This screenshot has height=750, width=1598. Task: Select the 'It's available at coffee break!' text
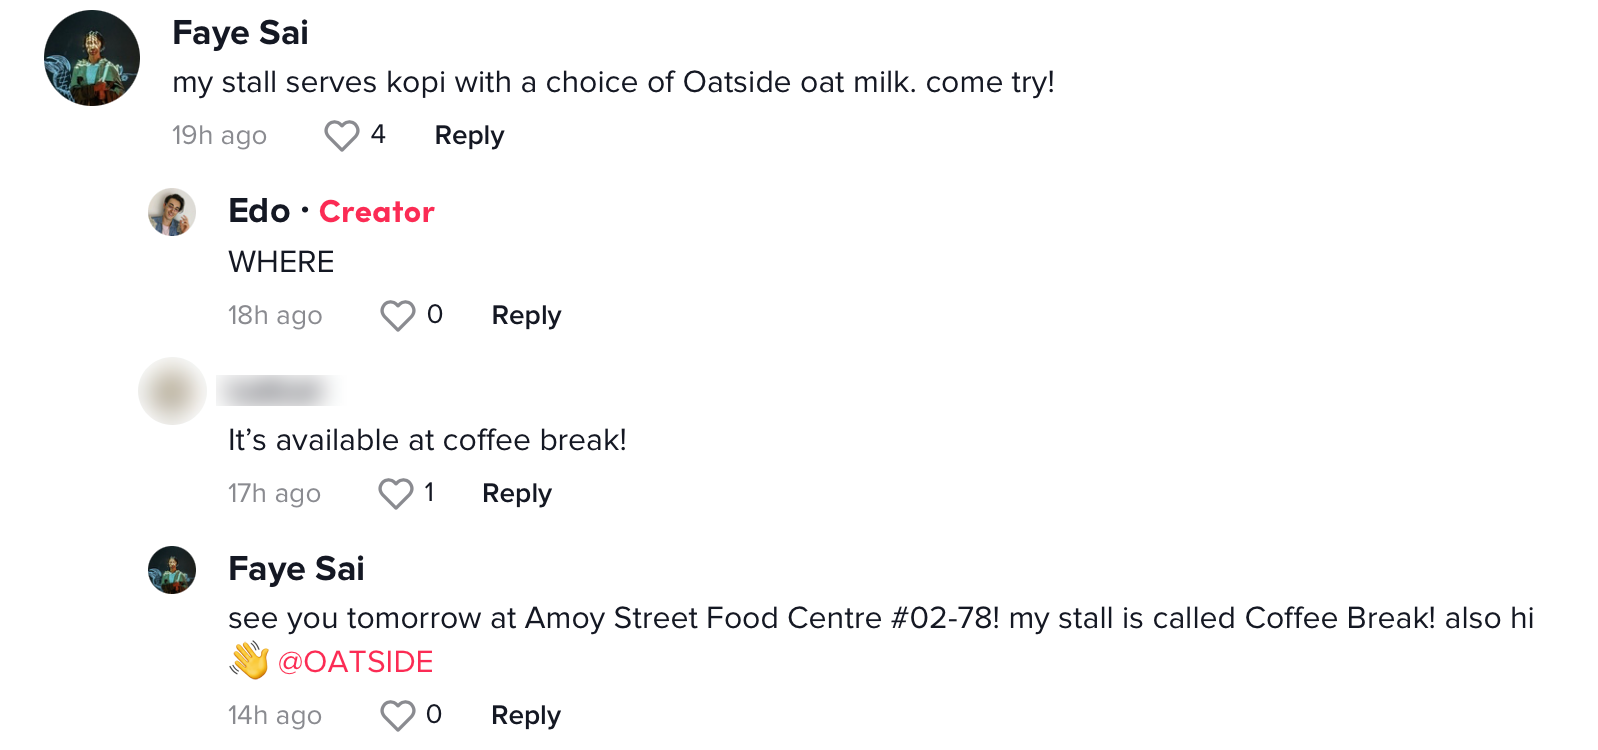427,440
